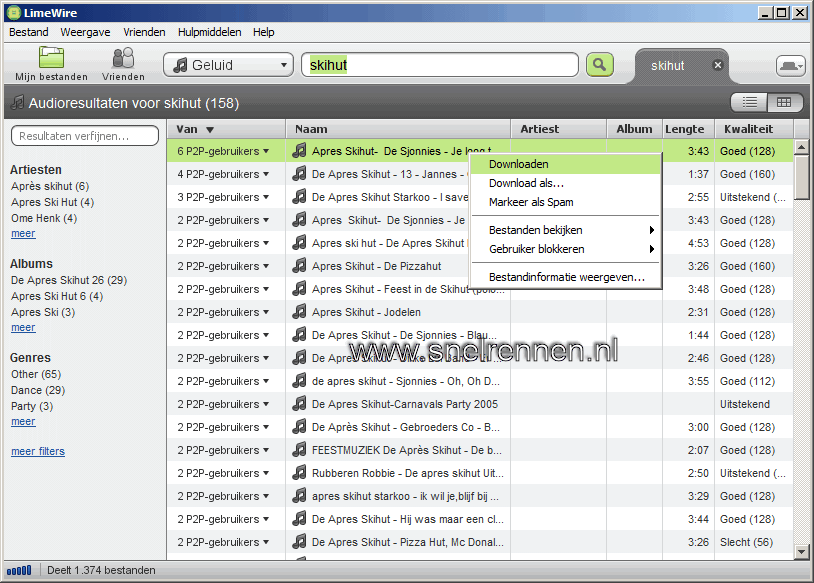The width and height of the screenshot is (814, 583).
Task: Click music note icon of Apres Skihut - Jodelen
Action: coord(299,311)
